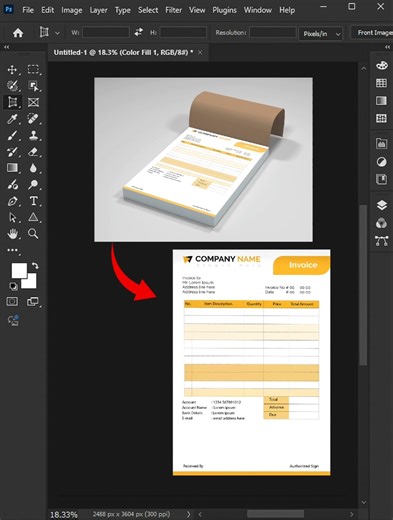Change the screen mode
The image size is (393, 520).
[33, 302]
